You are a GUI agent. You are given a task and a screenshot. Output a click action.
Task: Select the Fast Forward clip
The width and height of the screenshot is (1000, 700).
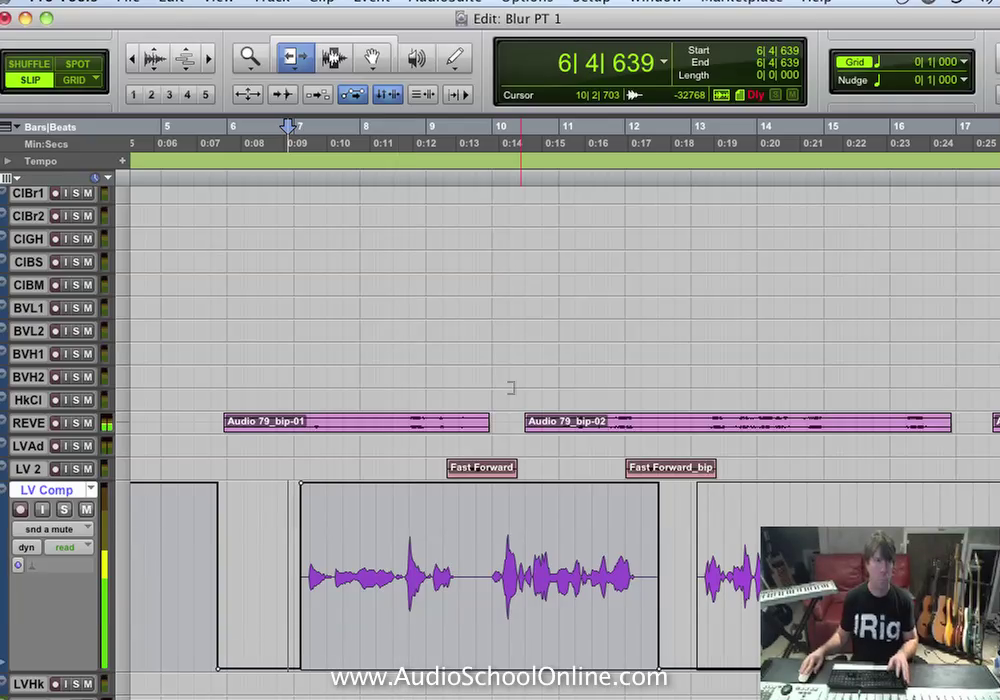pyautogui.click(x=482, y=467)
